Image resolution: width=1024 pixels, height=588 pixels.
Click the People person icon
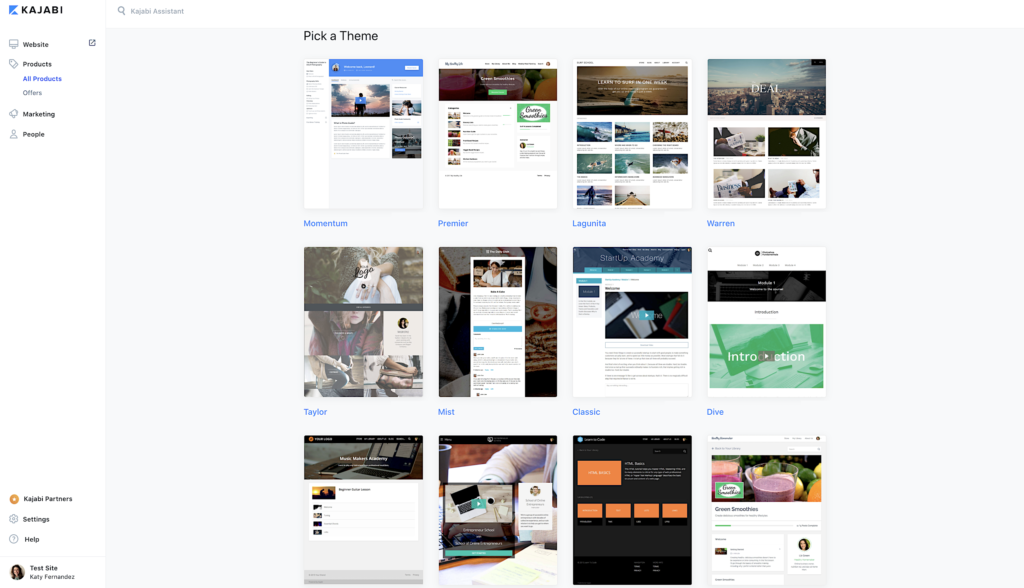click(14, 134)
